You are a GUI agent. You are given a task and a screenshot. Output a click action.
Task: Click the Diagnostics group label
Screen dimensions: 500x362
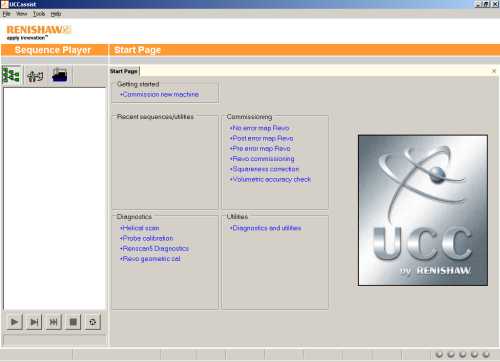[134, 217]
